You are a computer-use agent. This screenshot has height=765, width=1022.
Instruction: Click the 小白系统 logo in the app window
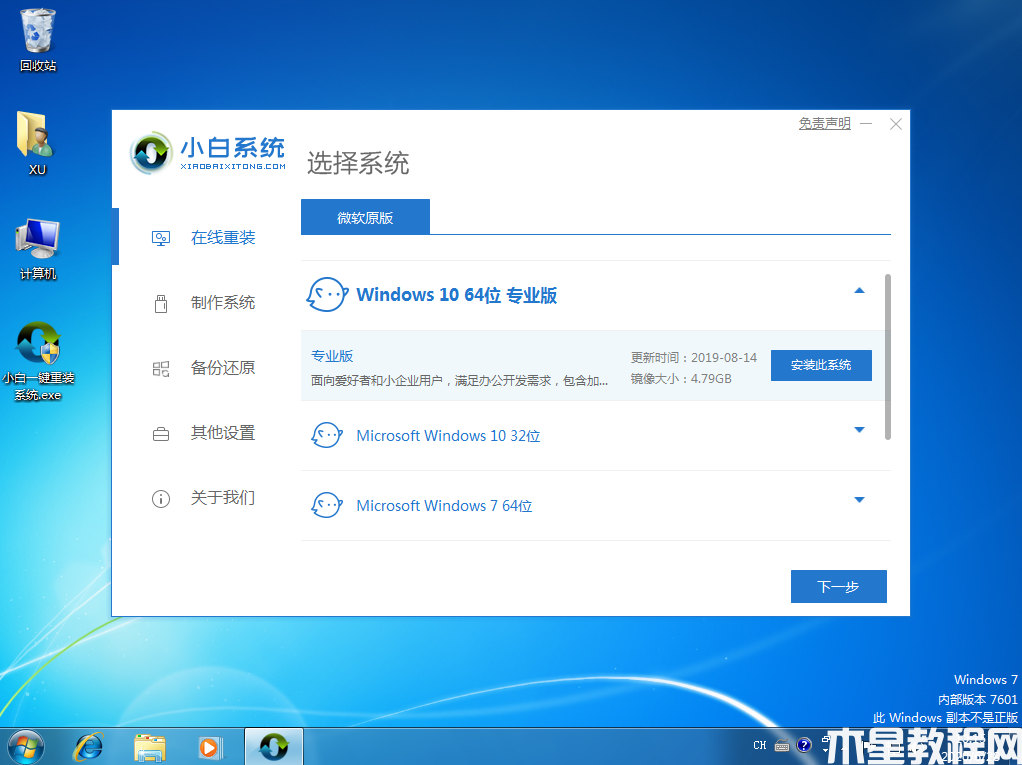click(x=207, y=153)
